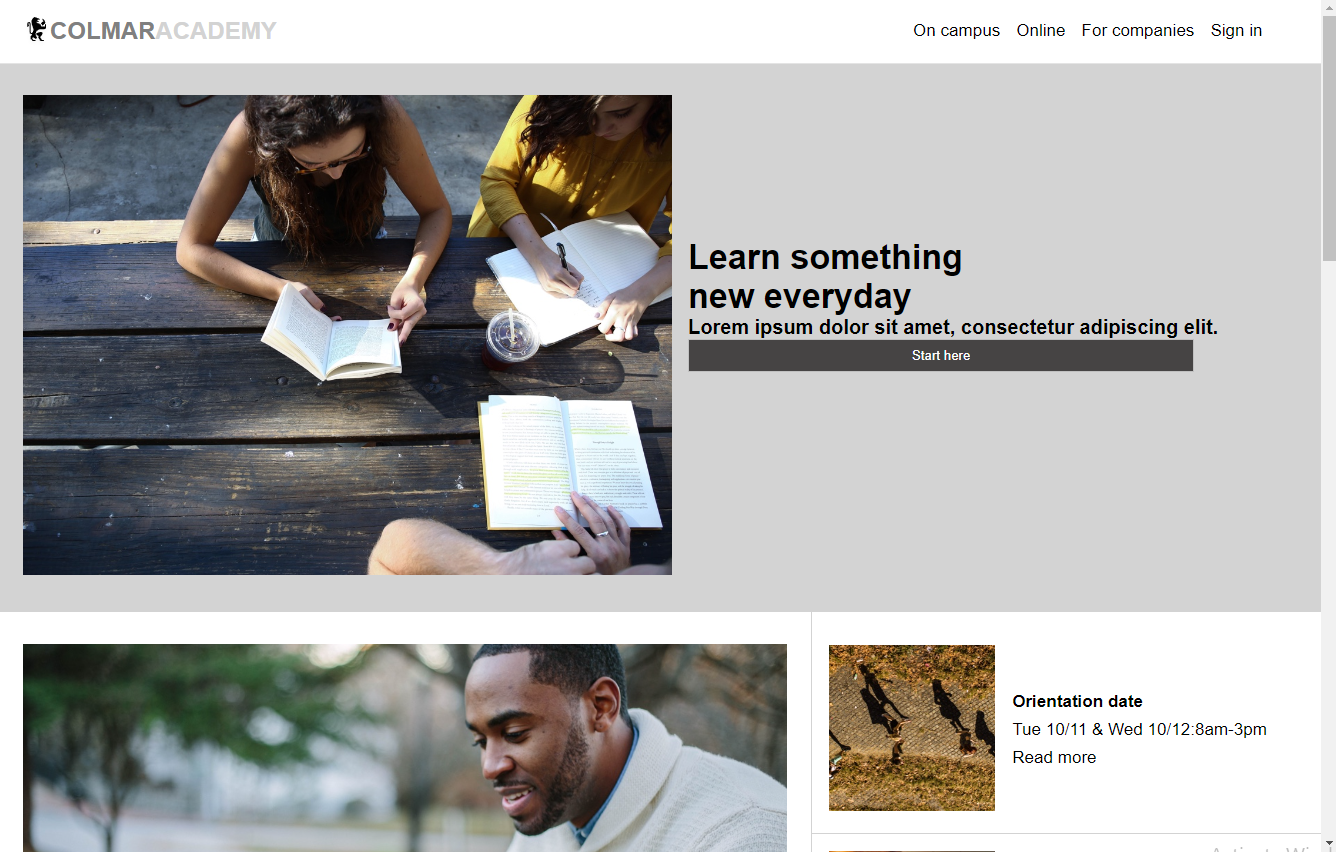Click the smiling man photo
Image resolution: width=1336 pixels, height=852 pixels.
pyautogui.click(x=405, y=748)
